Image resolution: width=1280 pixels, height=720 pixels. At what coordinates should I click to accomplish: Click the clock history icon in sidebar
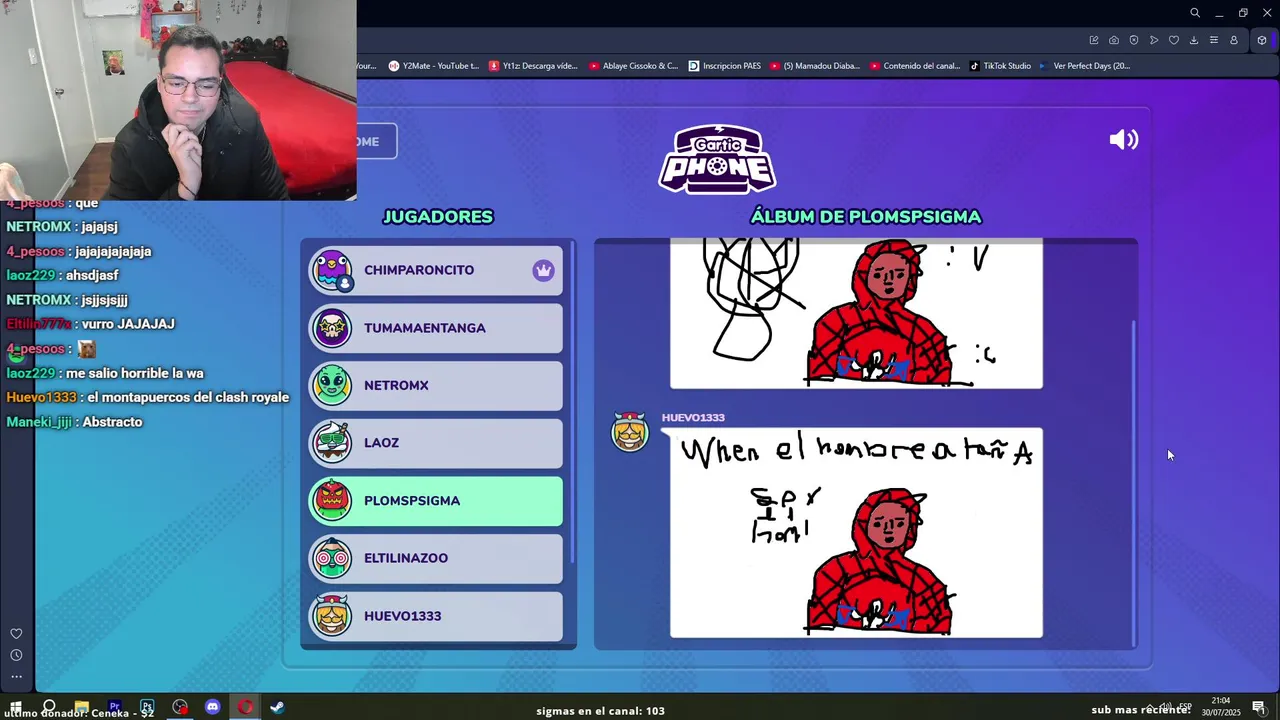pos(16,656)
